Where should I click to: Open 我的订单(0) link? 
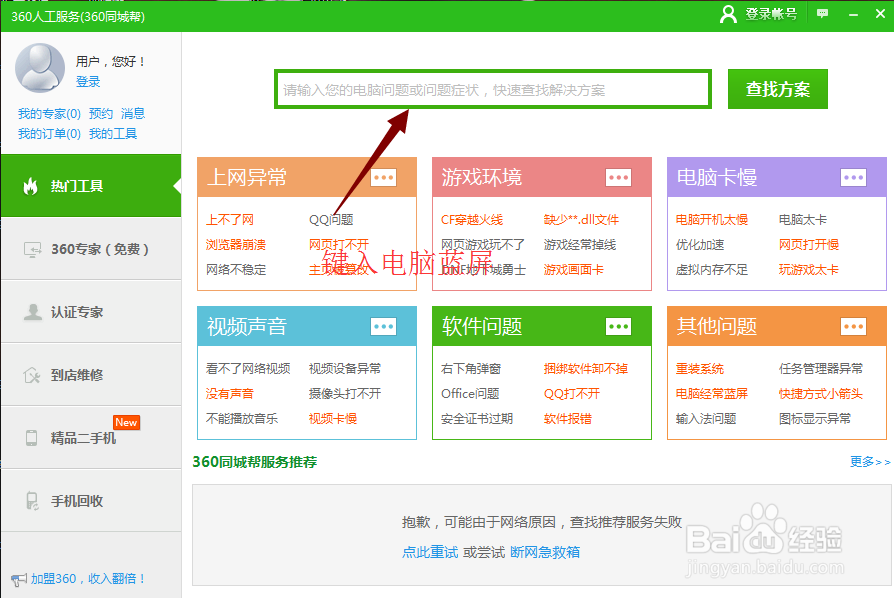coord(49,133)
